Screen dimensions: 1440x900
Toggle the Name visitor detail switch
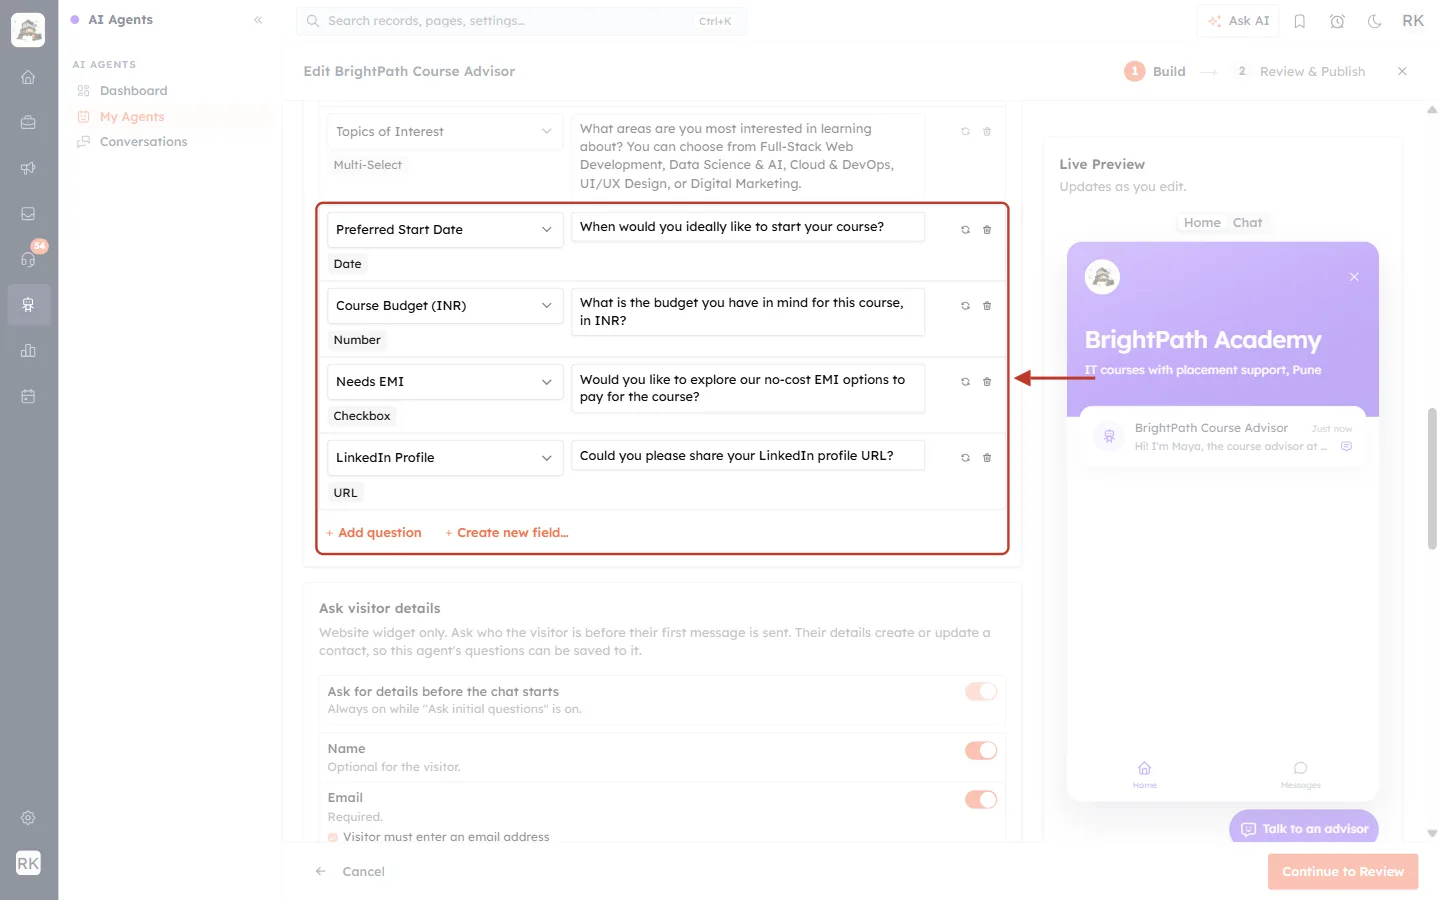981,750
